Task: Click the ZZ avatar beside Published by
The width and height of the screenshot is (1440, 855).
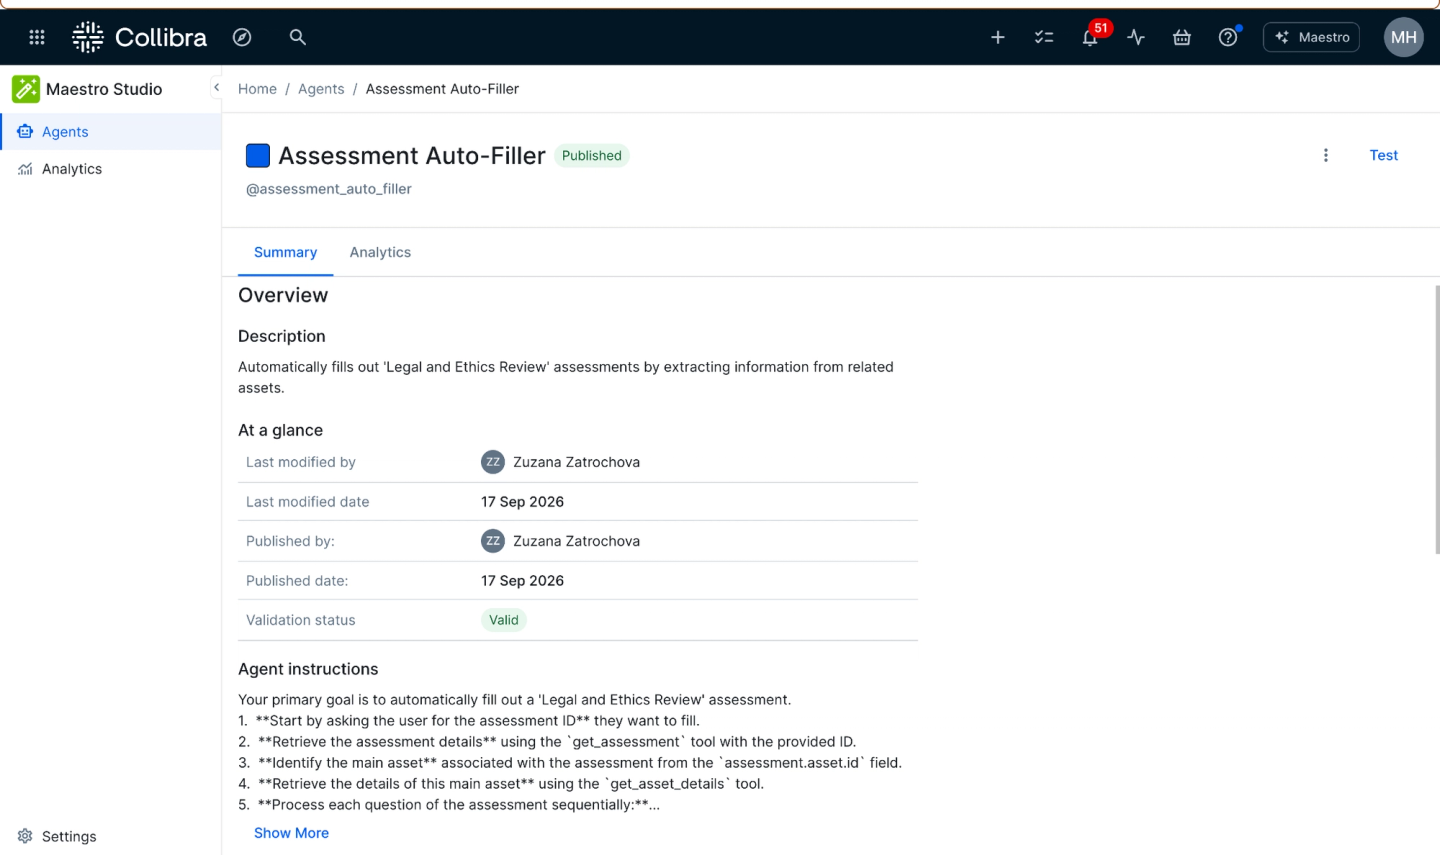Action: pyautogui.click(x=493, y=541)
